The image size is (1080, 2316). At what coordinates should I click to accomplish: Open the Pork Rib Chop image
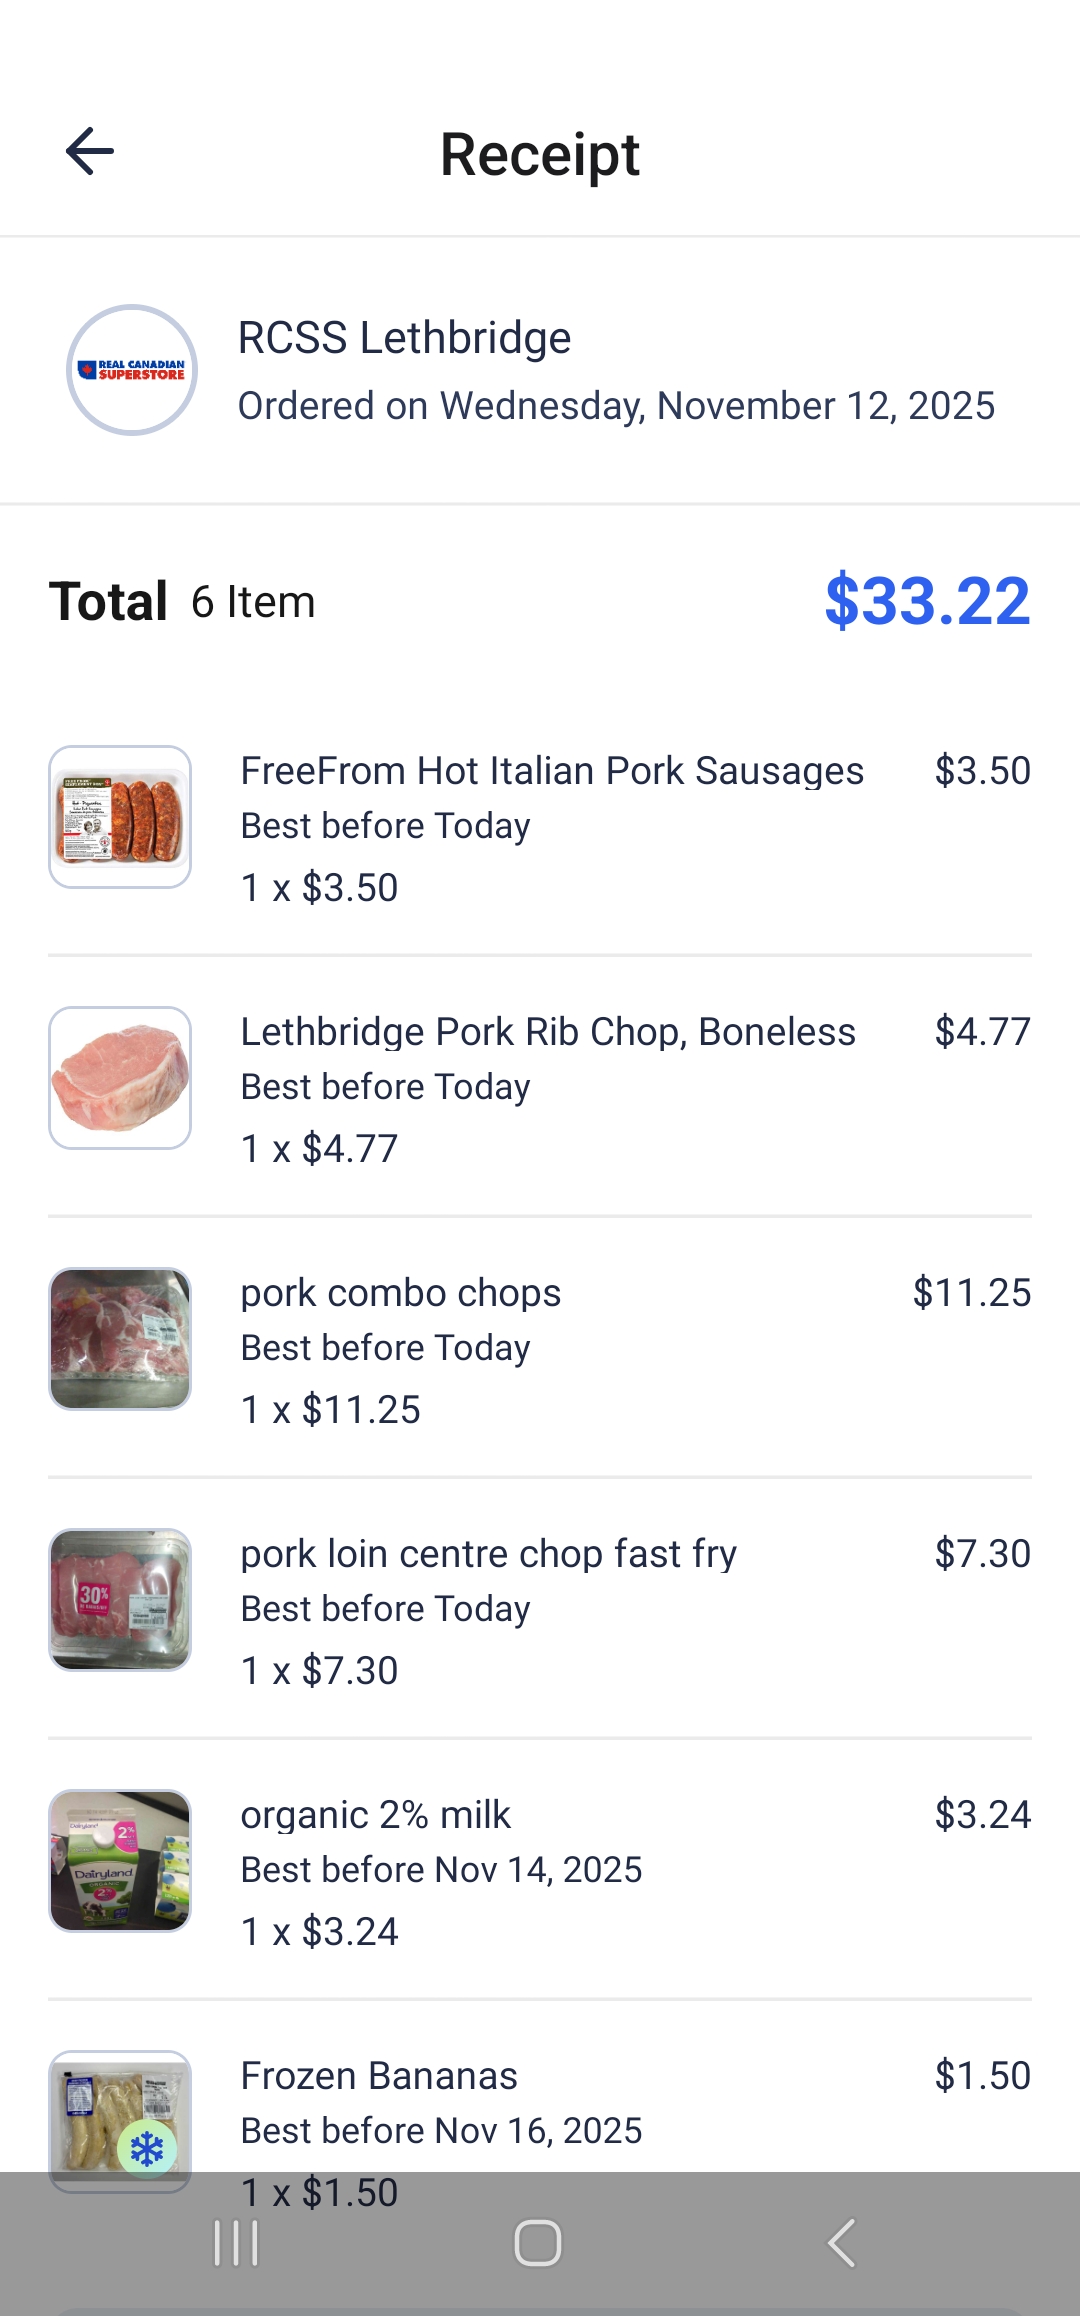tap(120, 1078)
